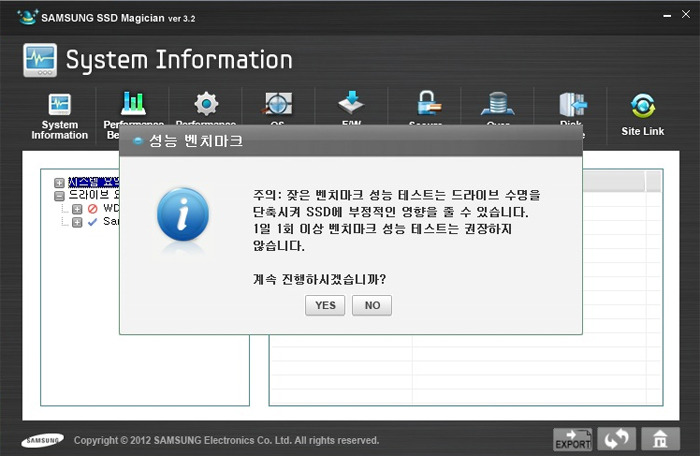Click the Magician app logo in title bar

click(28, 17)
